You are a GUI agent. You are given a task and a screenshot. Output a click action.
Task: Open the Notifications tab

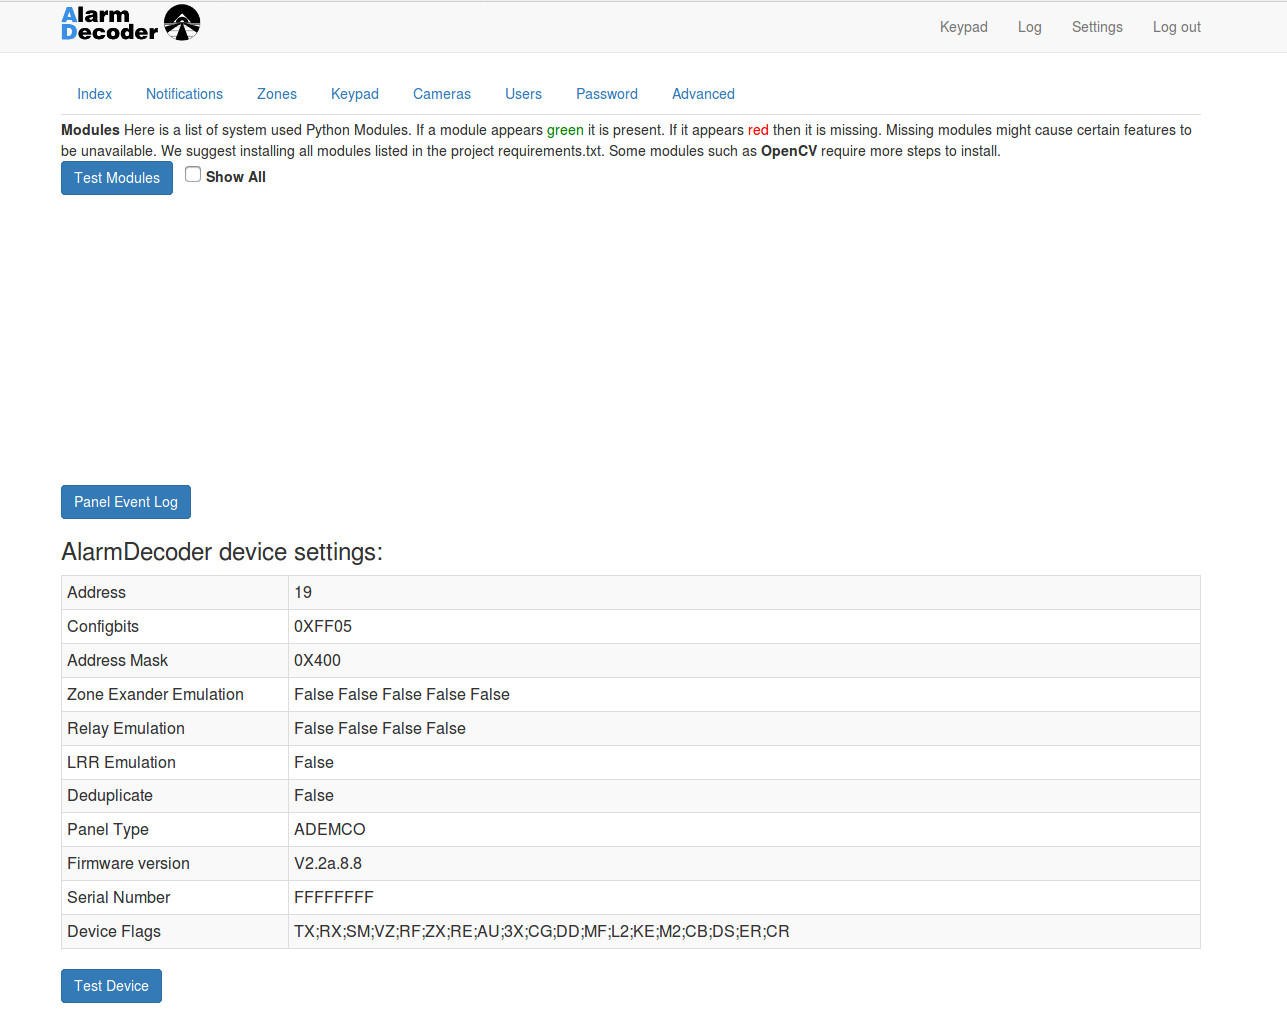[184, 94]
